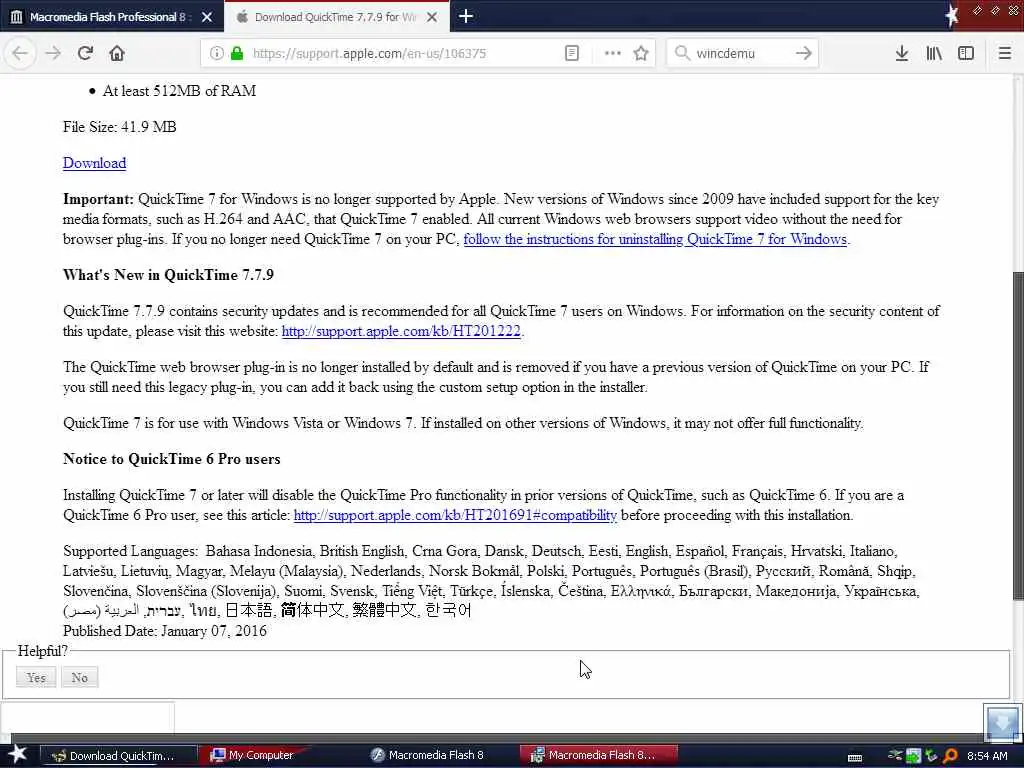The width and height of the screenshot is (1024, 768).
Task: Open the browser home page
Action: (x=117, y=53)
